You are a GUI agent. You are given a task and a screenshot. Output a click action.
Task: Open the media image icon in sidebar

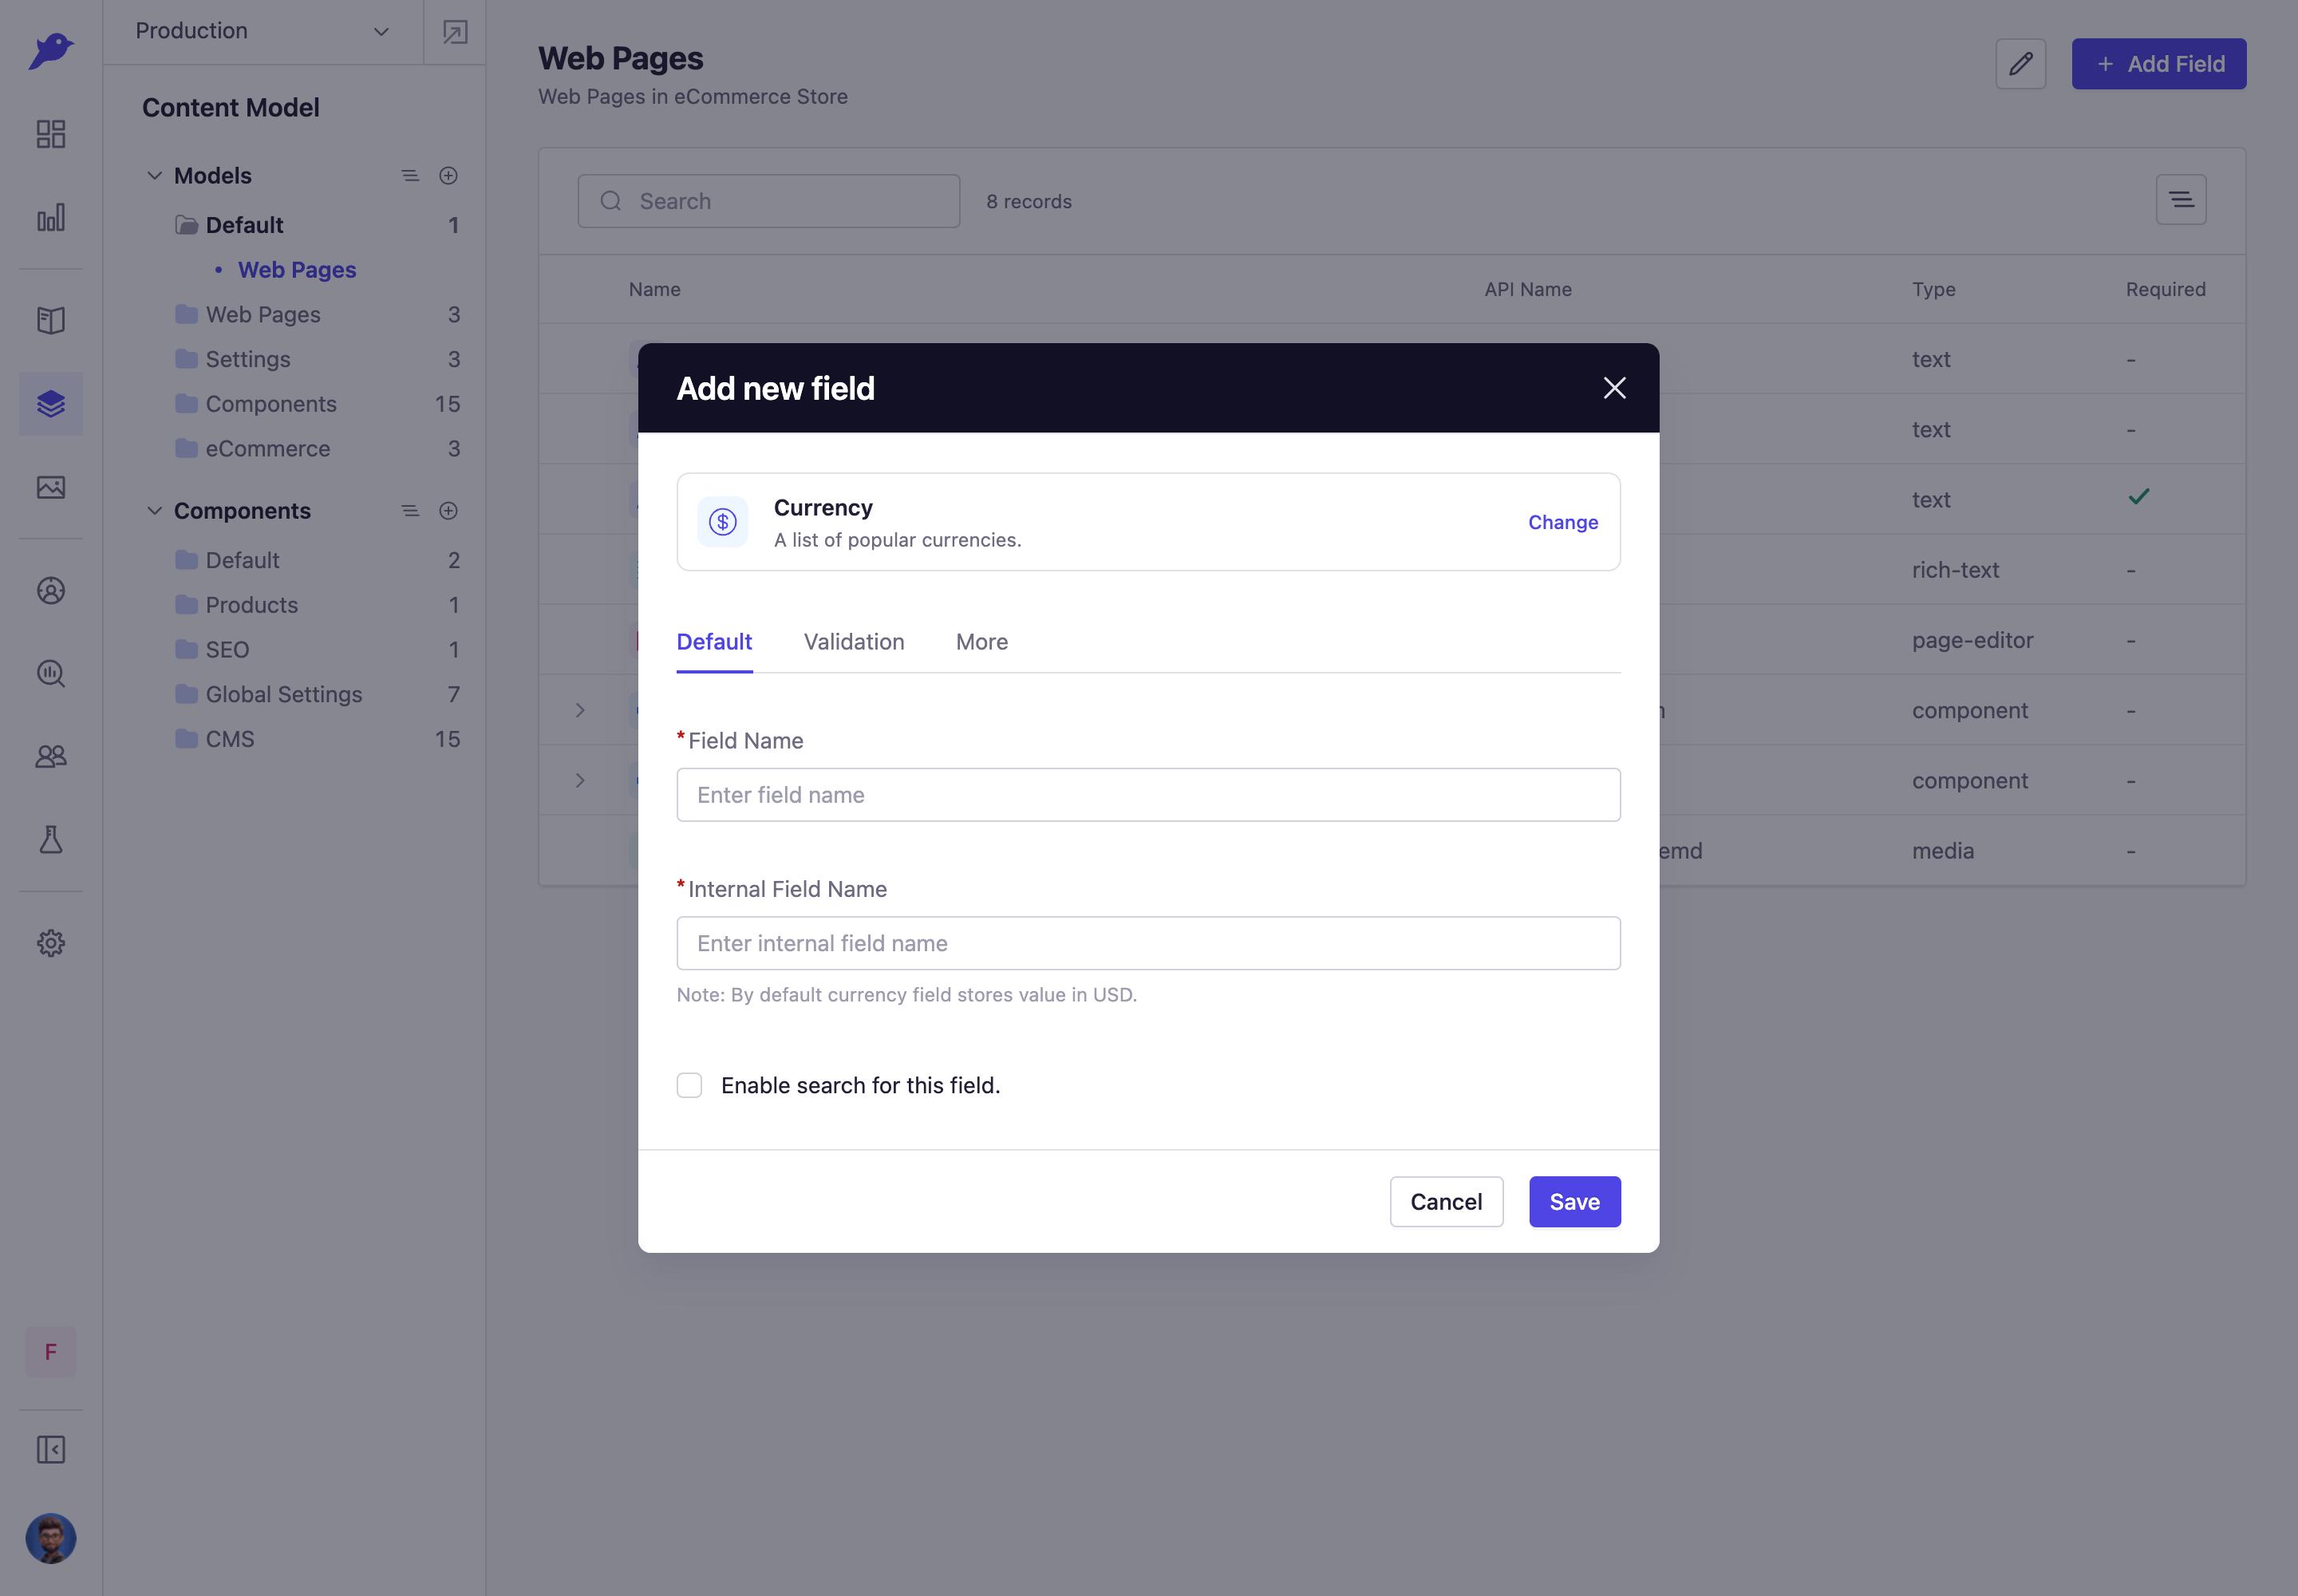click(51, 487)
